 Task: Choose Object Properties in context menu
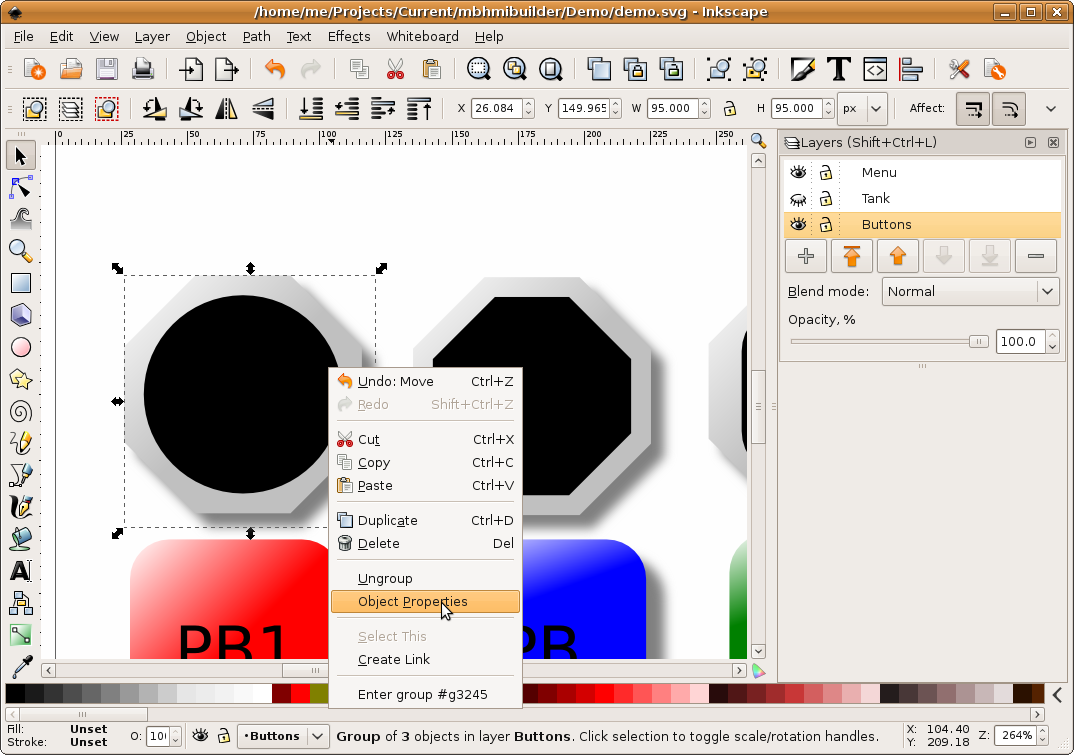(425, 602)
